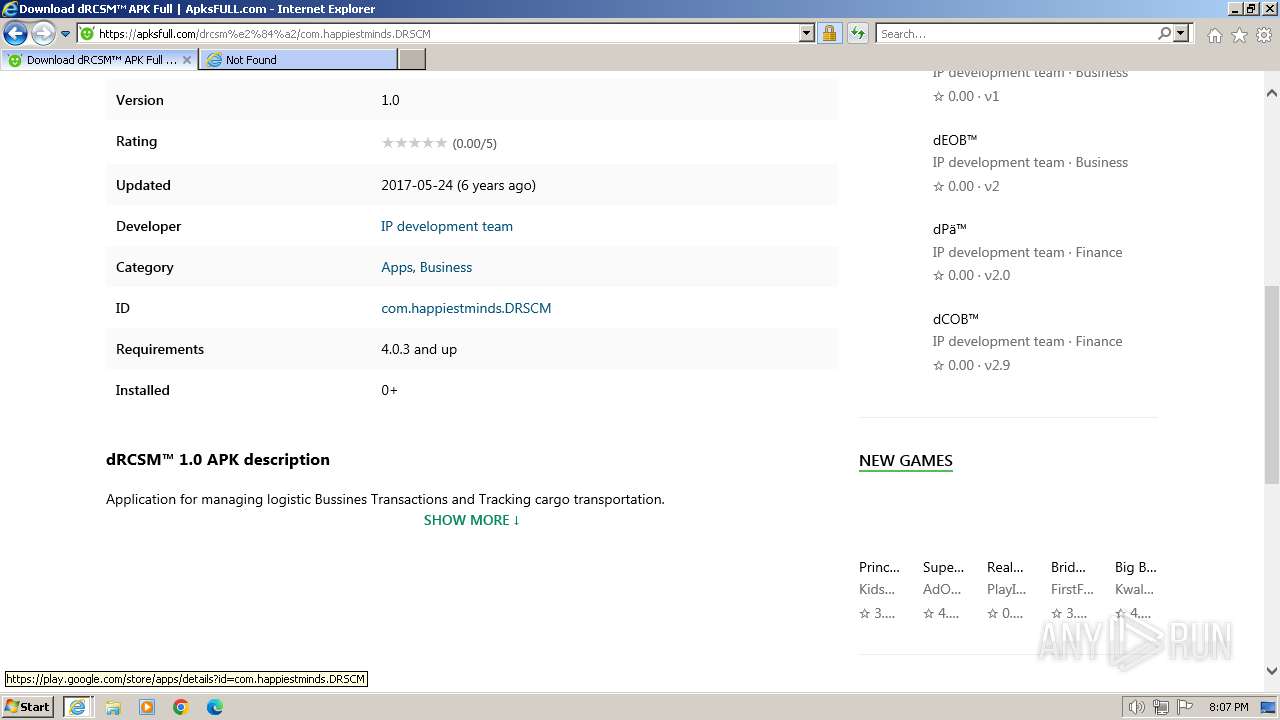Open the security lock report icon
This screenshot has width=1280, height=720.
click(829, 34)
